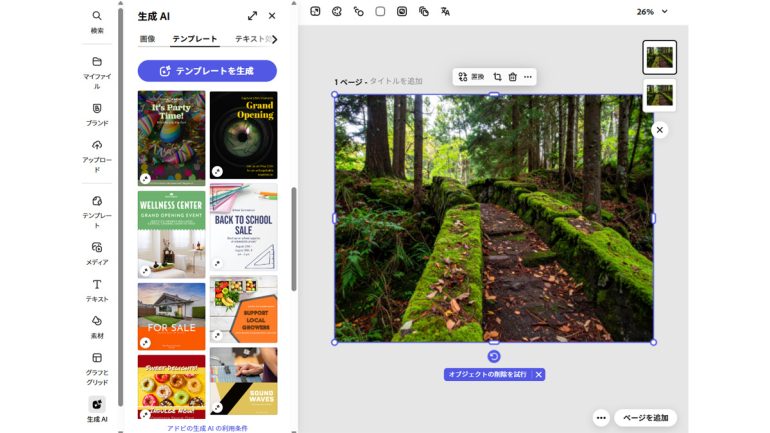Image resolution: width=770 pixels, height=433 pixels.
Task: Open the テキスト sidebar panel
Action: [97, 290]
